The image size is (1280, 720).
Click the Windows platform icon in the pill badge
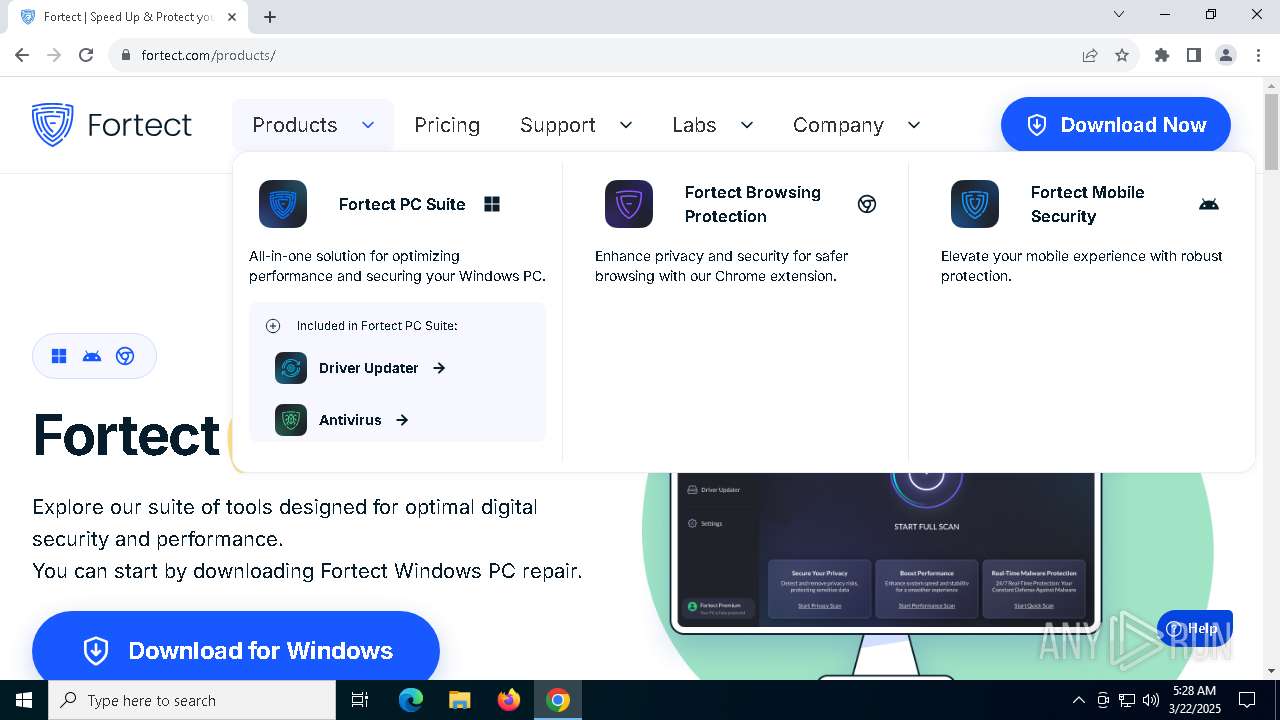(x=59, y=356)
